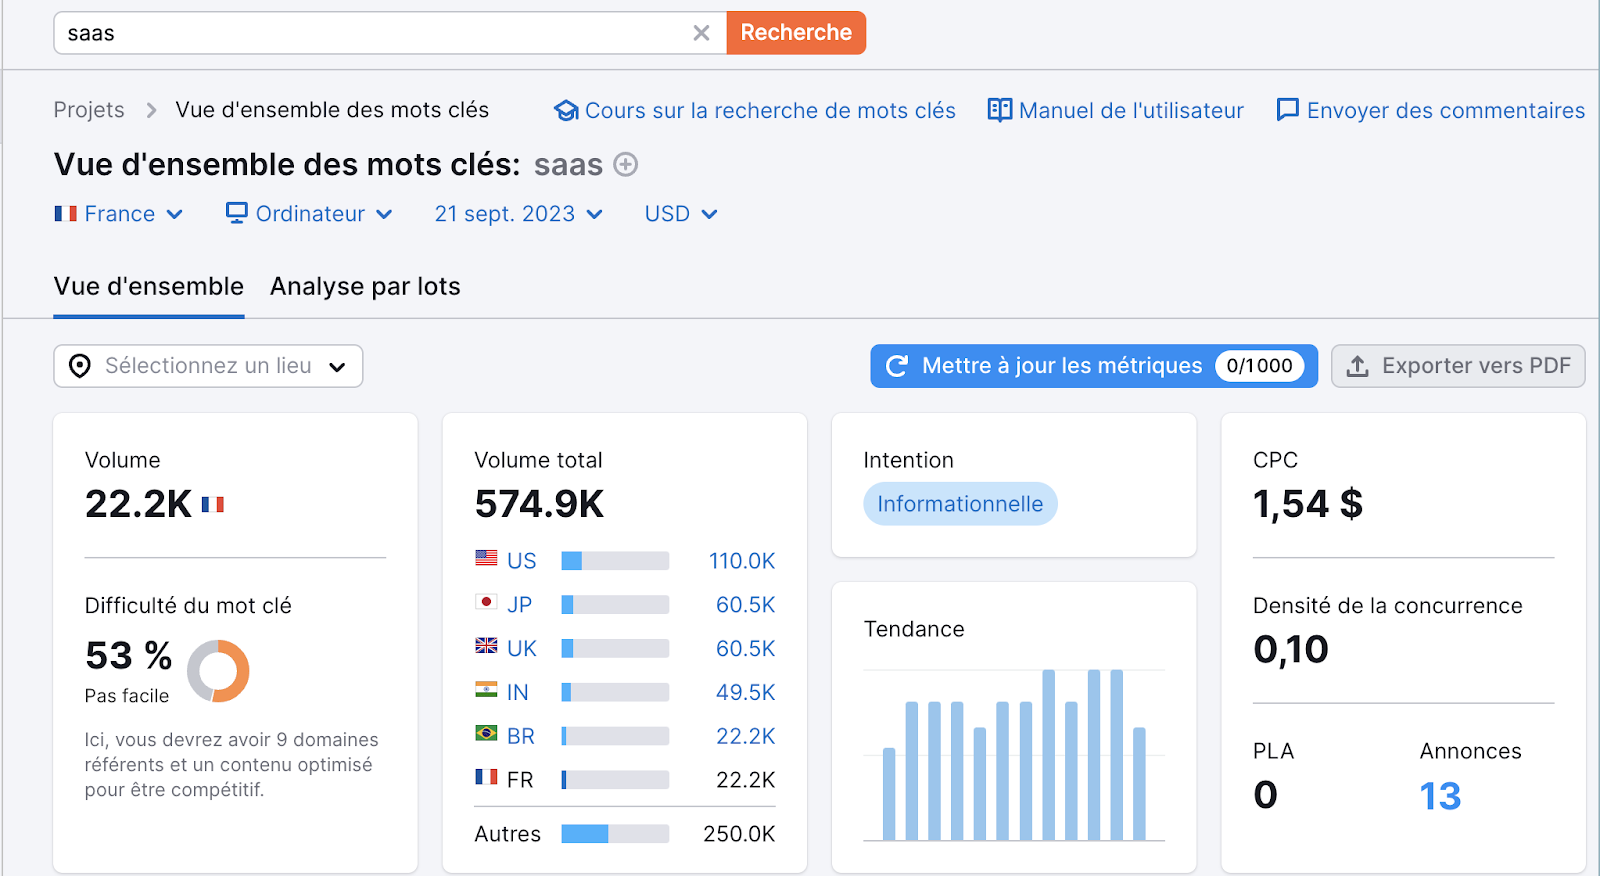Click the upload export icon
This screenshot has height=876, width=1600.
(1357, 366)
